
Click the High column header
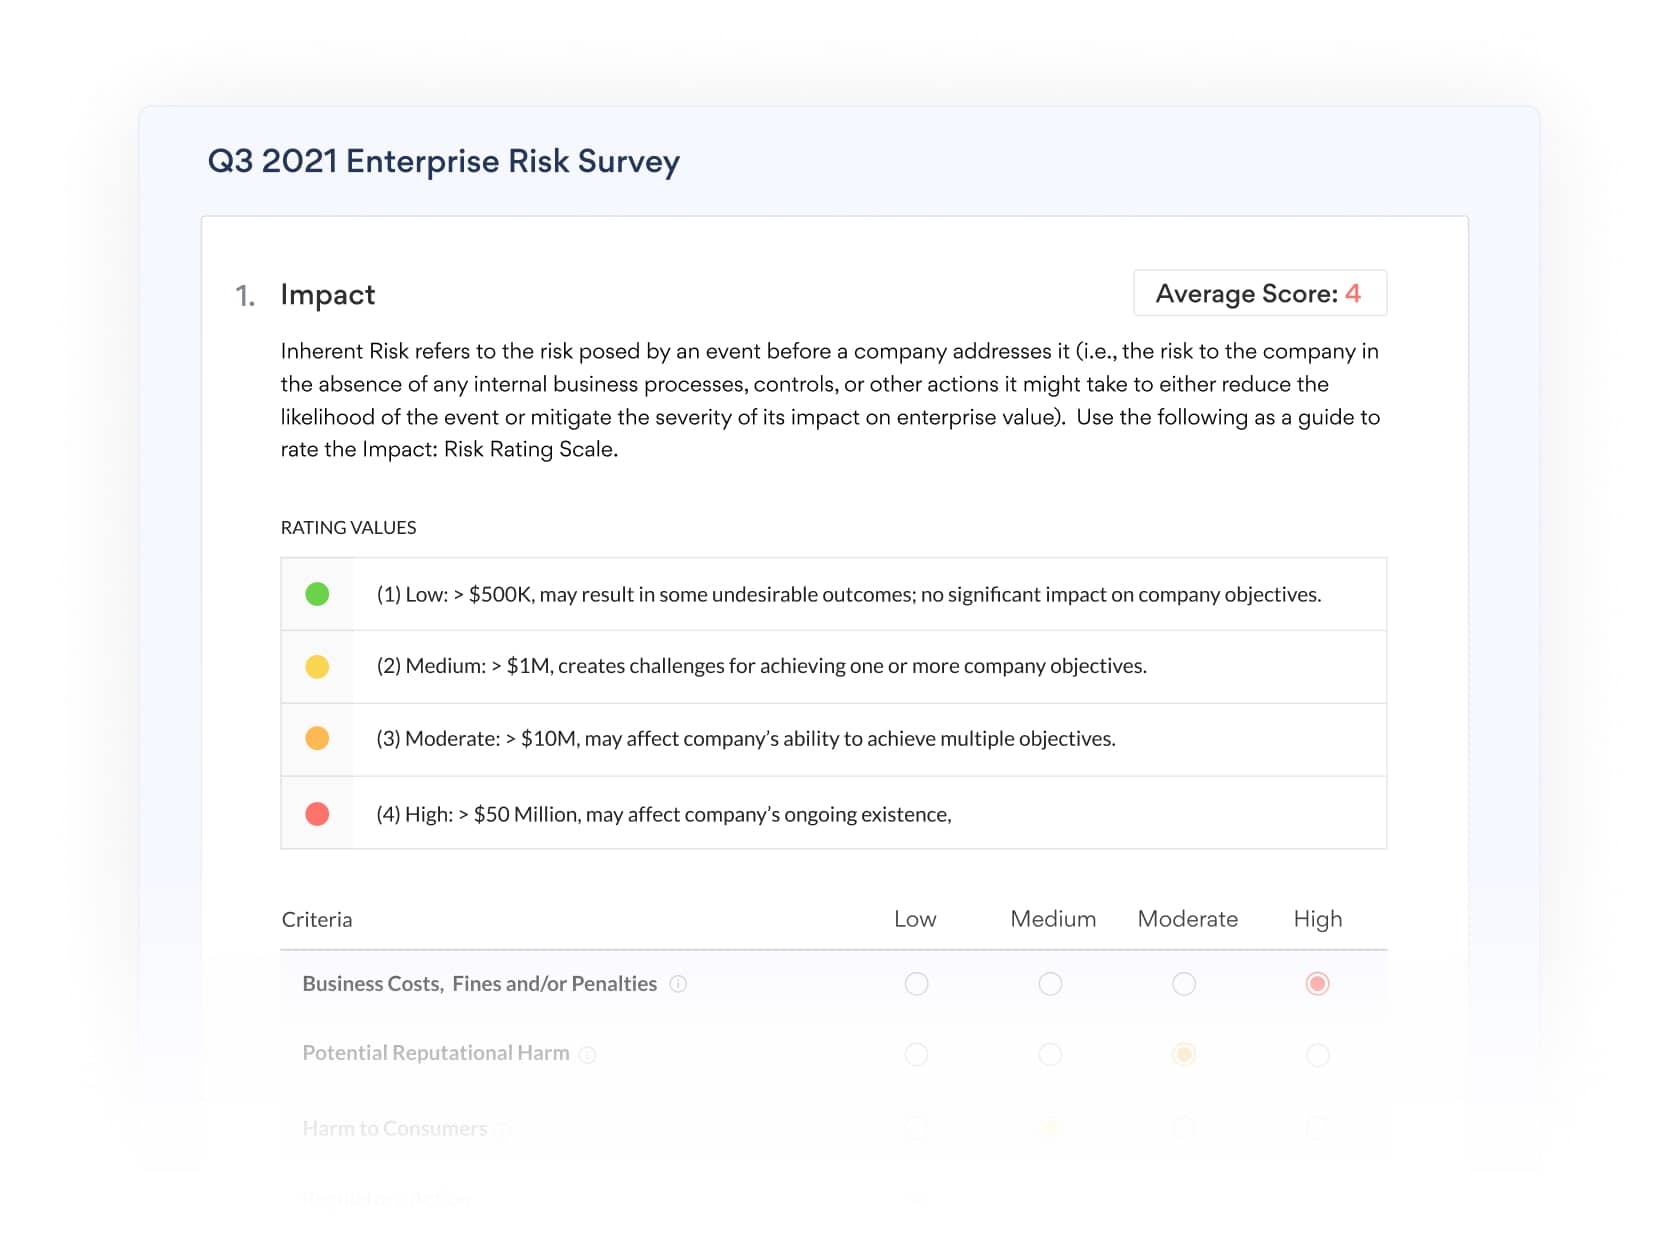pos(1318,919)
